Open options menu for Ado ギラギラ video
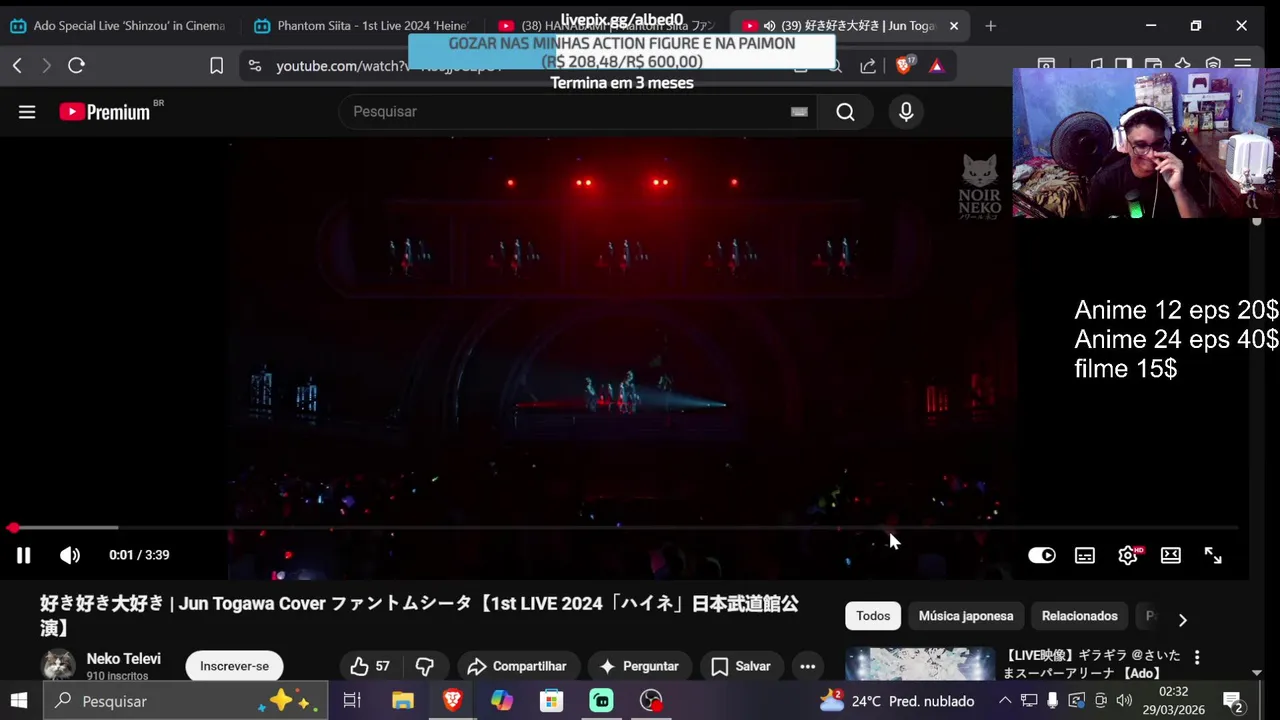The height and width of the screenshot is (720, 1280). (x=1197, y=658)
